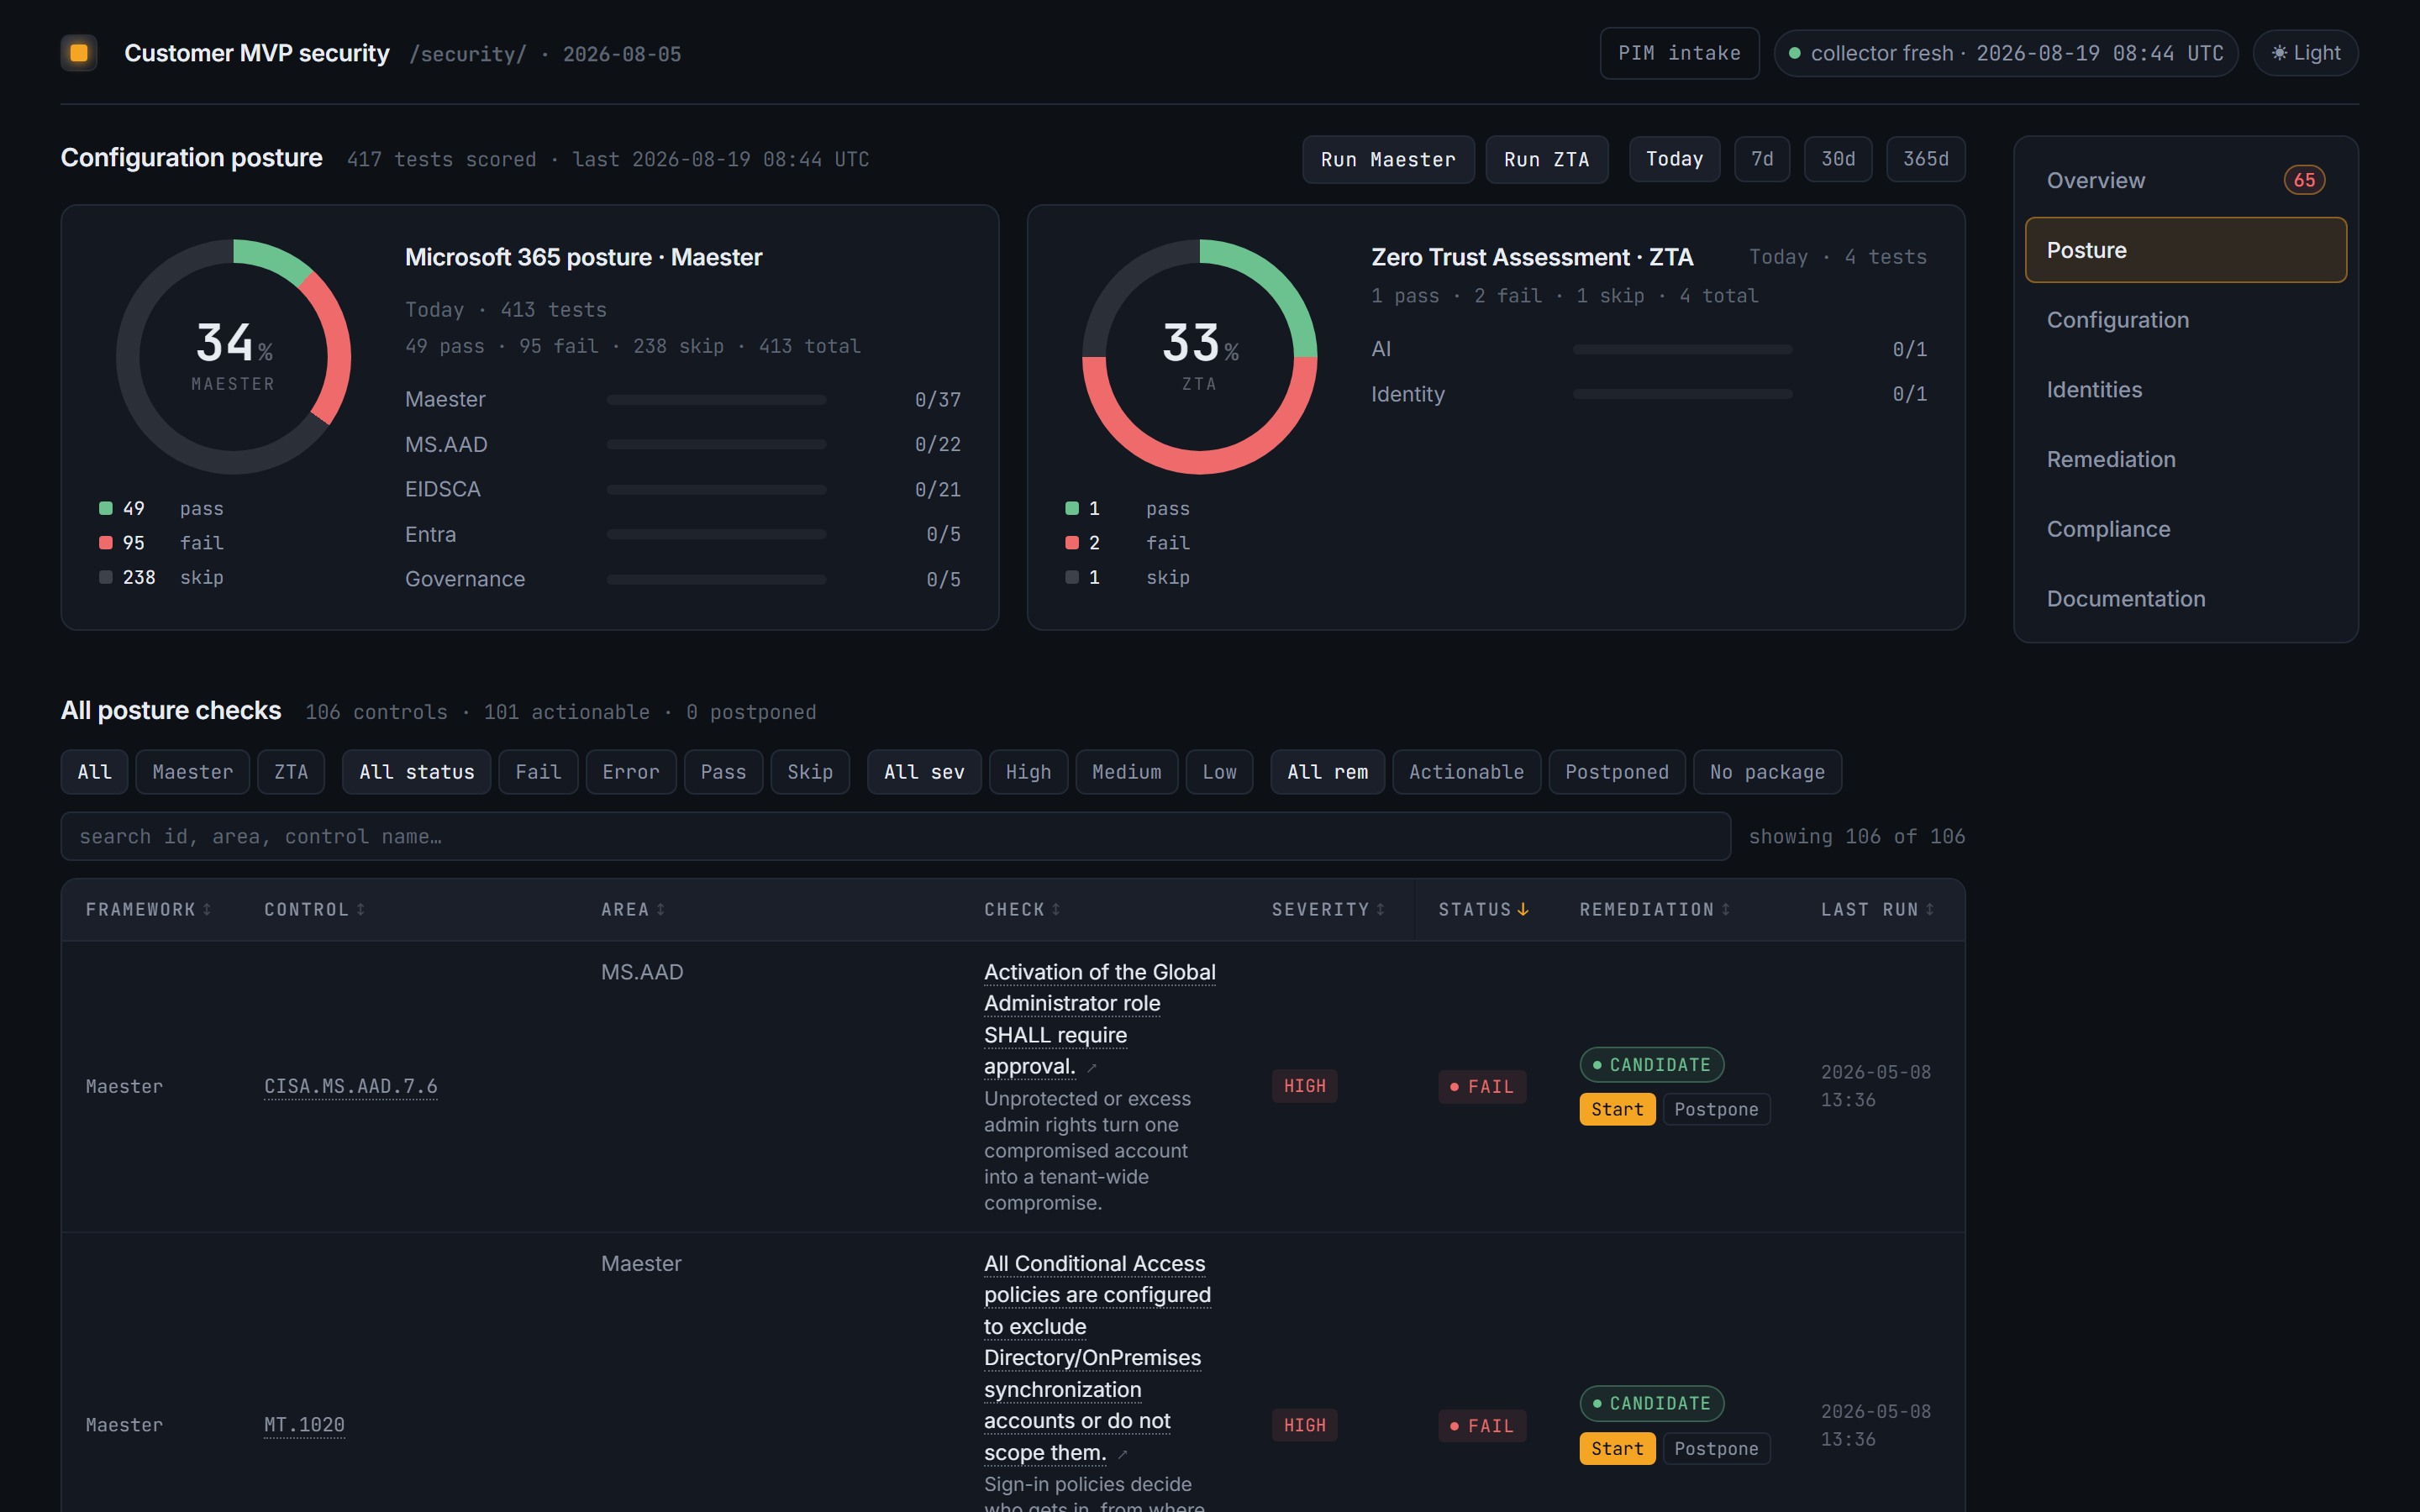2420x1512 pixels.
Task: Click the Maester 34% donut chart
Action: pos(233,356)
